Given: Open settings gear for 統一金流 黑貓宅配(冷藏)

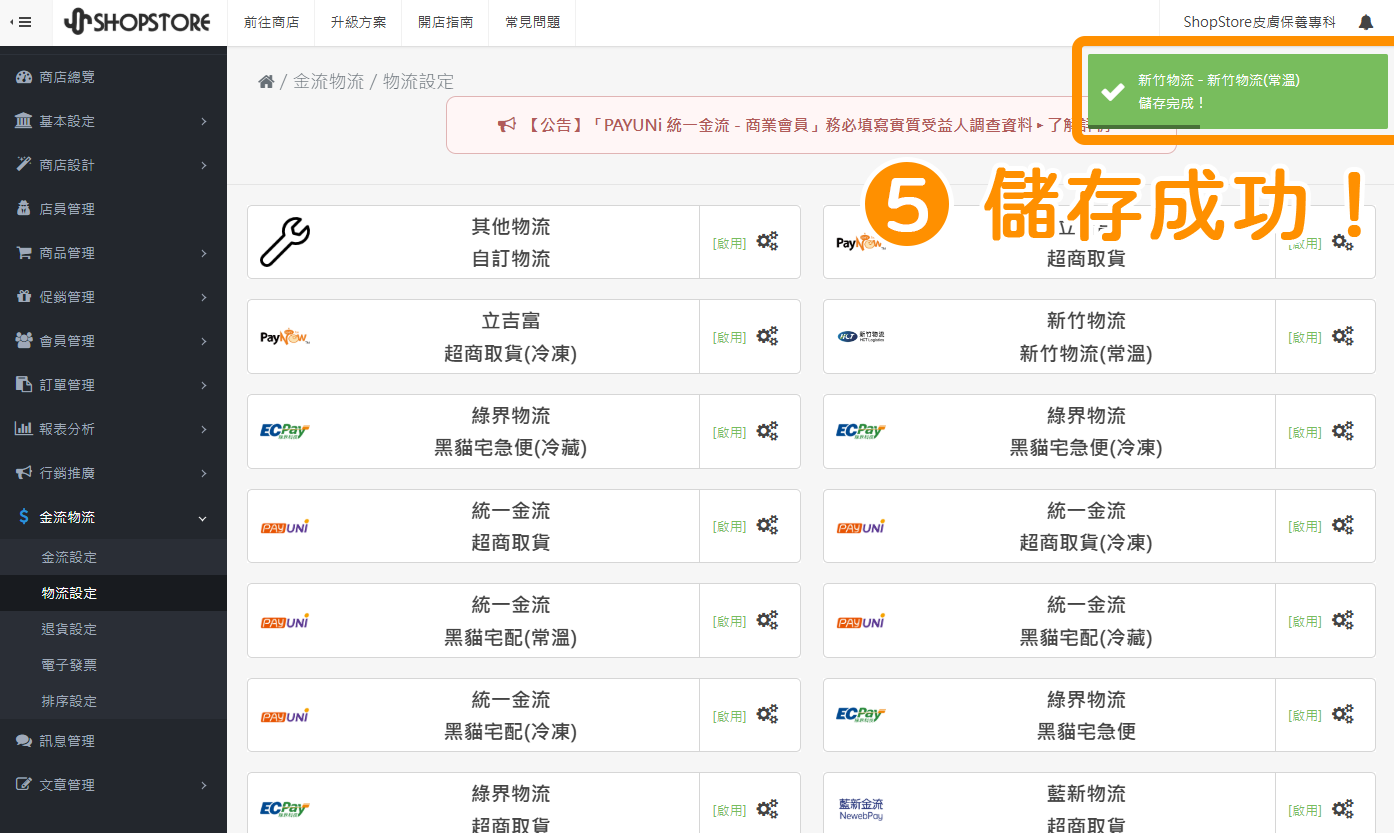Looking at the screenshot, I should point(1342,620).
